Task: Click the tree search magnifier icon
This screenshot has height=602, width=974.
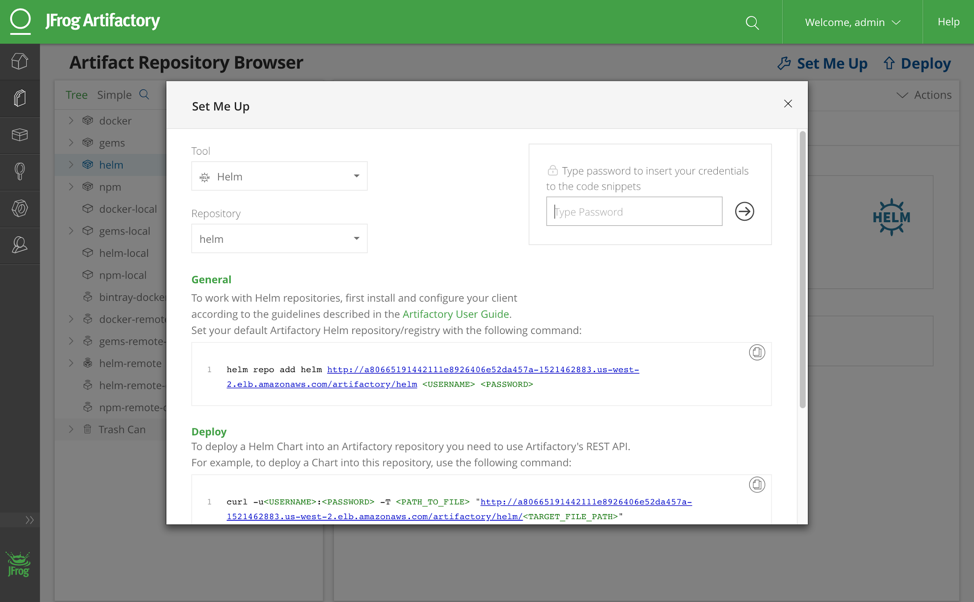Action: (144, 94)
